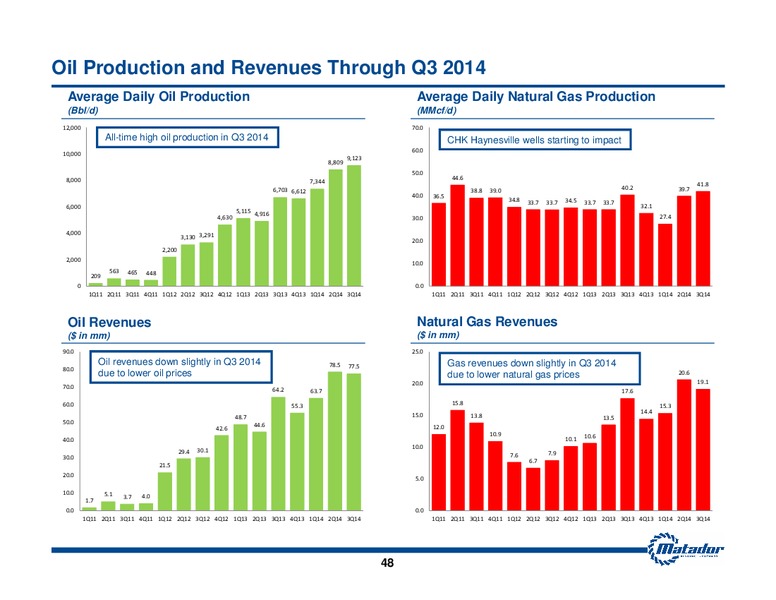Click the "Average Daily Natural Gas Production" heading
The width and height of the screenshot is (776, 600).
coord(536,96)
